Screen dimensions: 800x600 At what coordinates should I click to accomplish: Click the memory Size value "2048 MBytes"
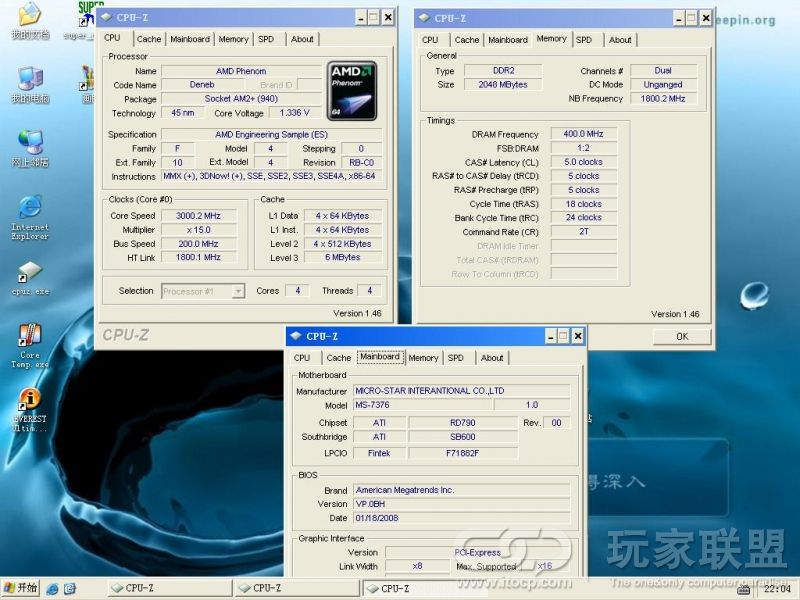[x=504, y=85]
